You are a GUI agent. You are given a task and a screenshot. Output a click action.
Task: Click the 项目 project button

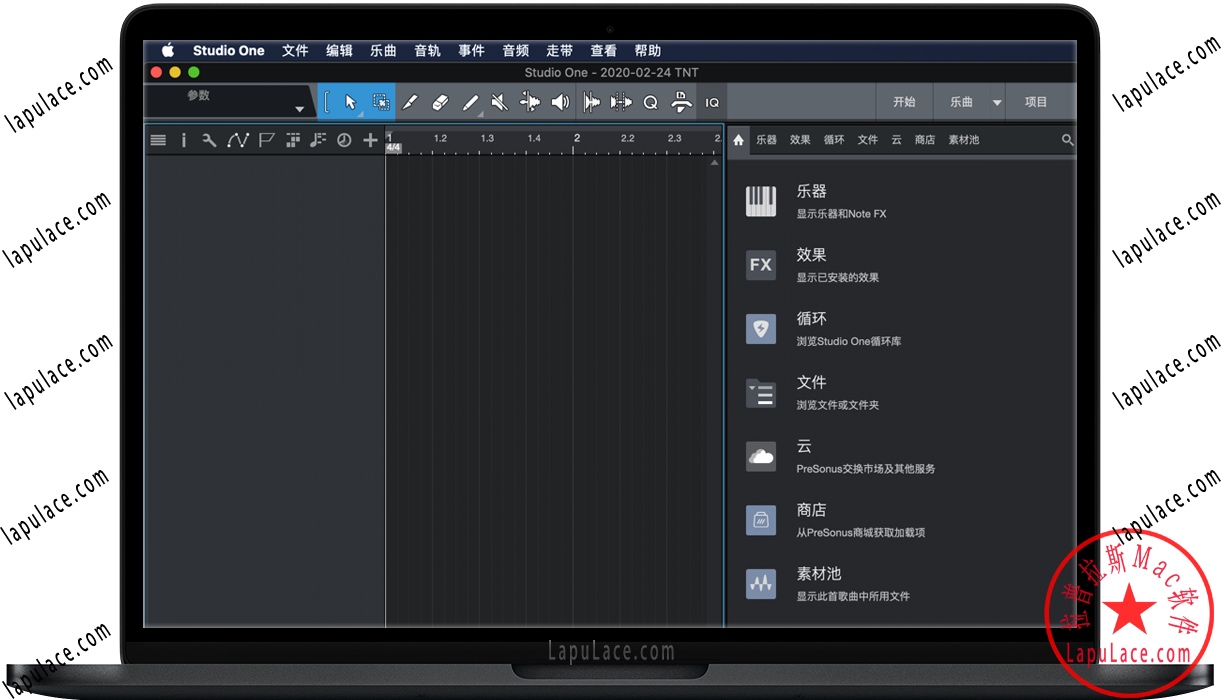(1036, 102)
